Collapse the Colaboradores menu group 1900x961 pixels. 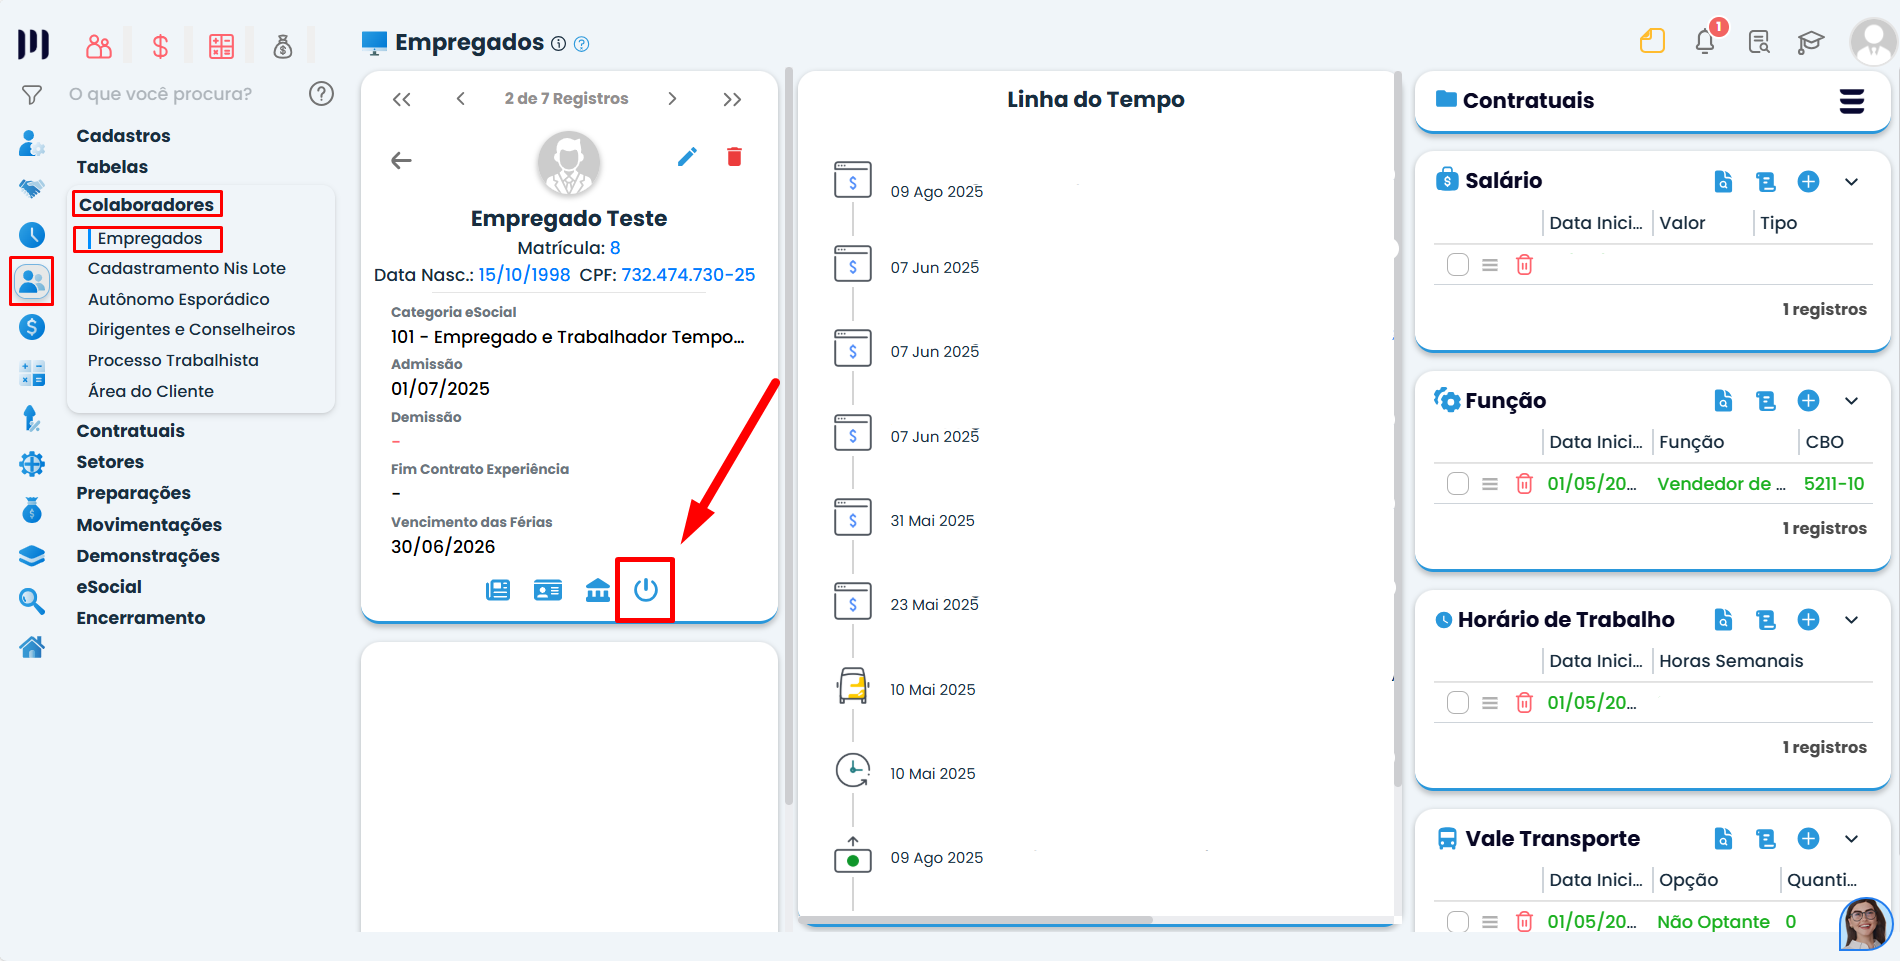[146, 205]
